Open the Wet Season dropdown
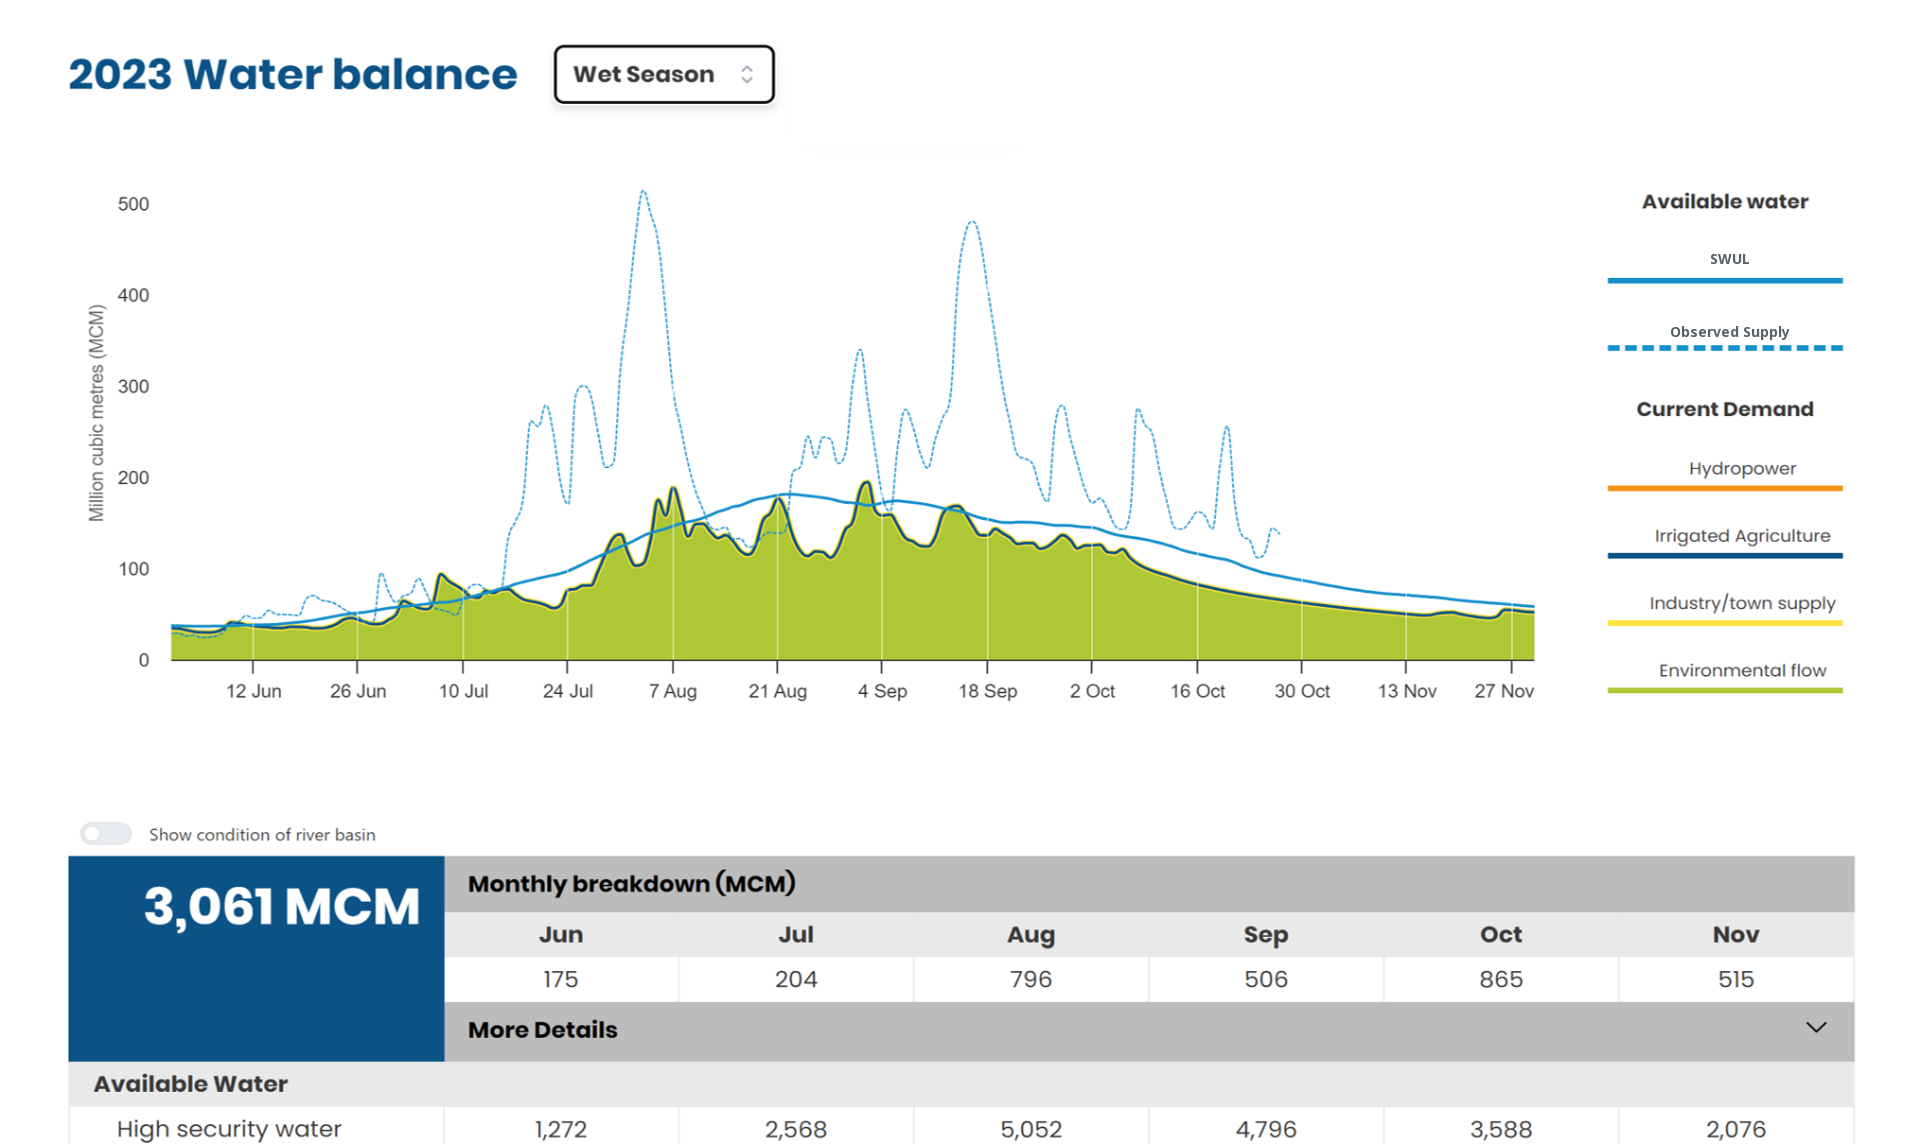This screenshot has height=1144, width=1920. (x=664, y=74)
